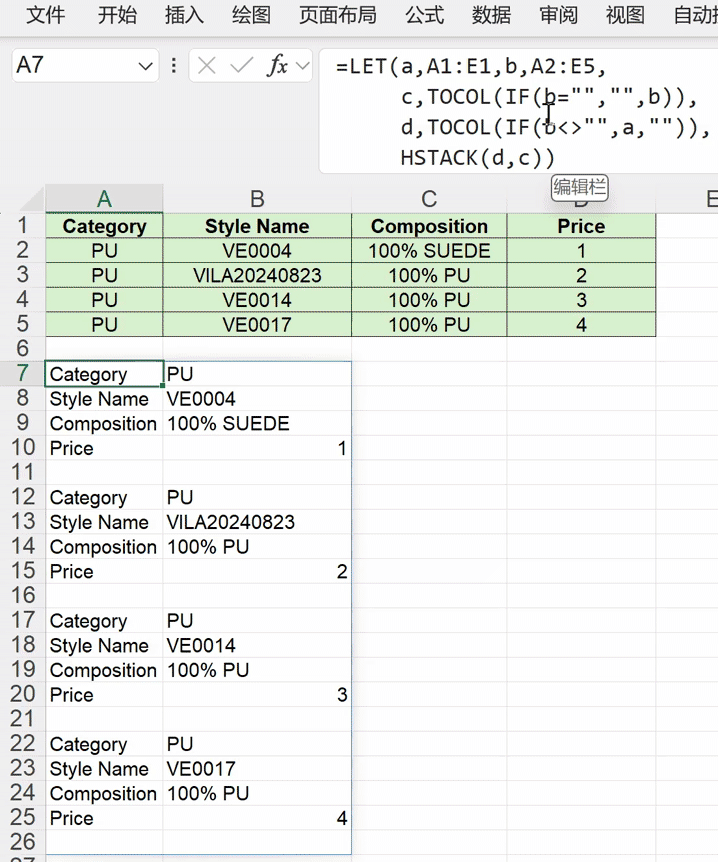Confirm formula with the checkmark icon
Image resolution: width=718 pixels, height=862 pixels.
click(241, 66)
